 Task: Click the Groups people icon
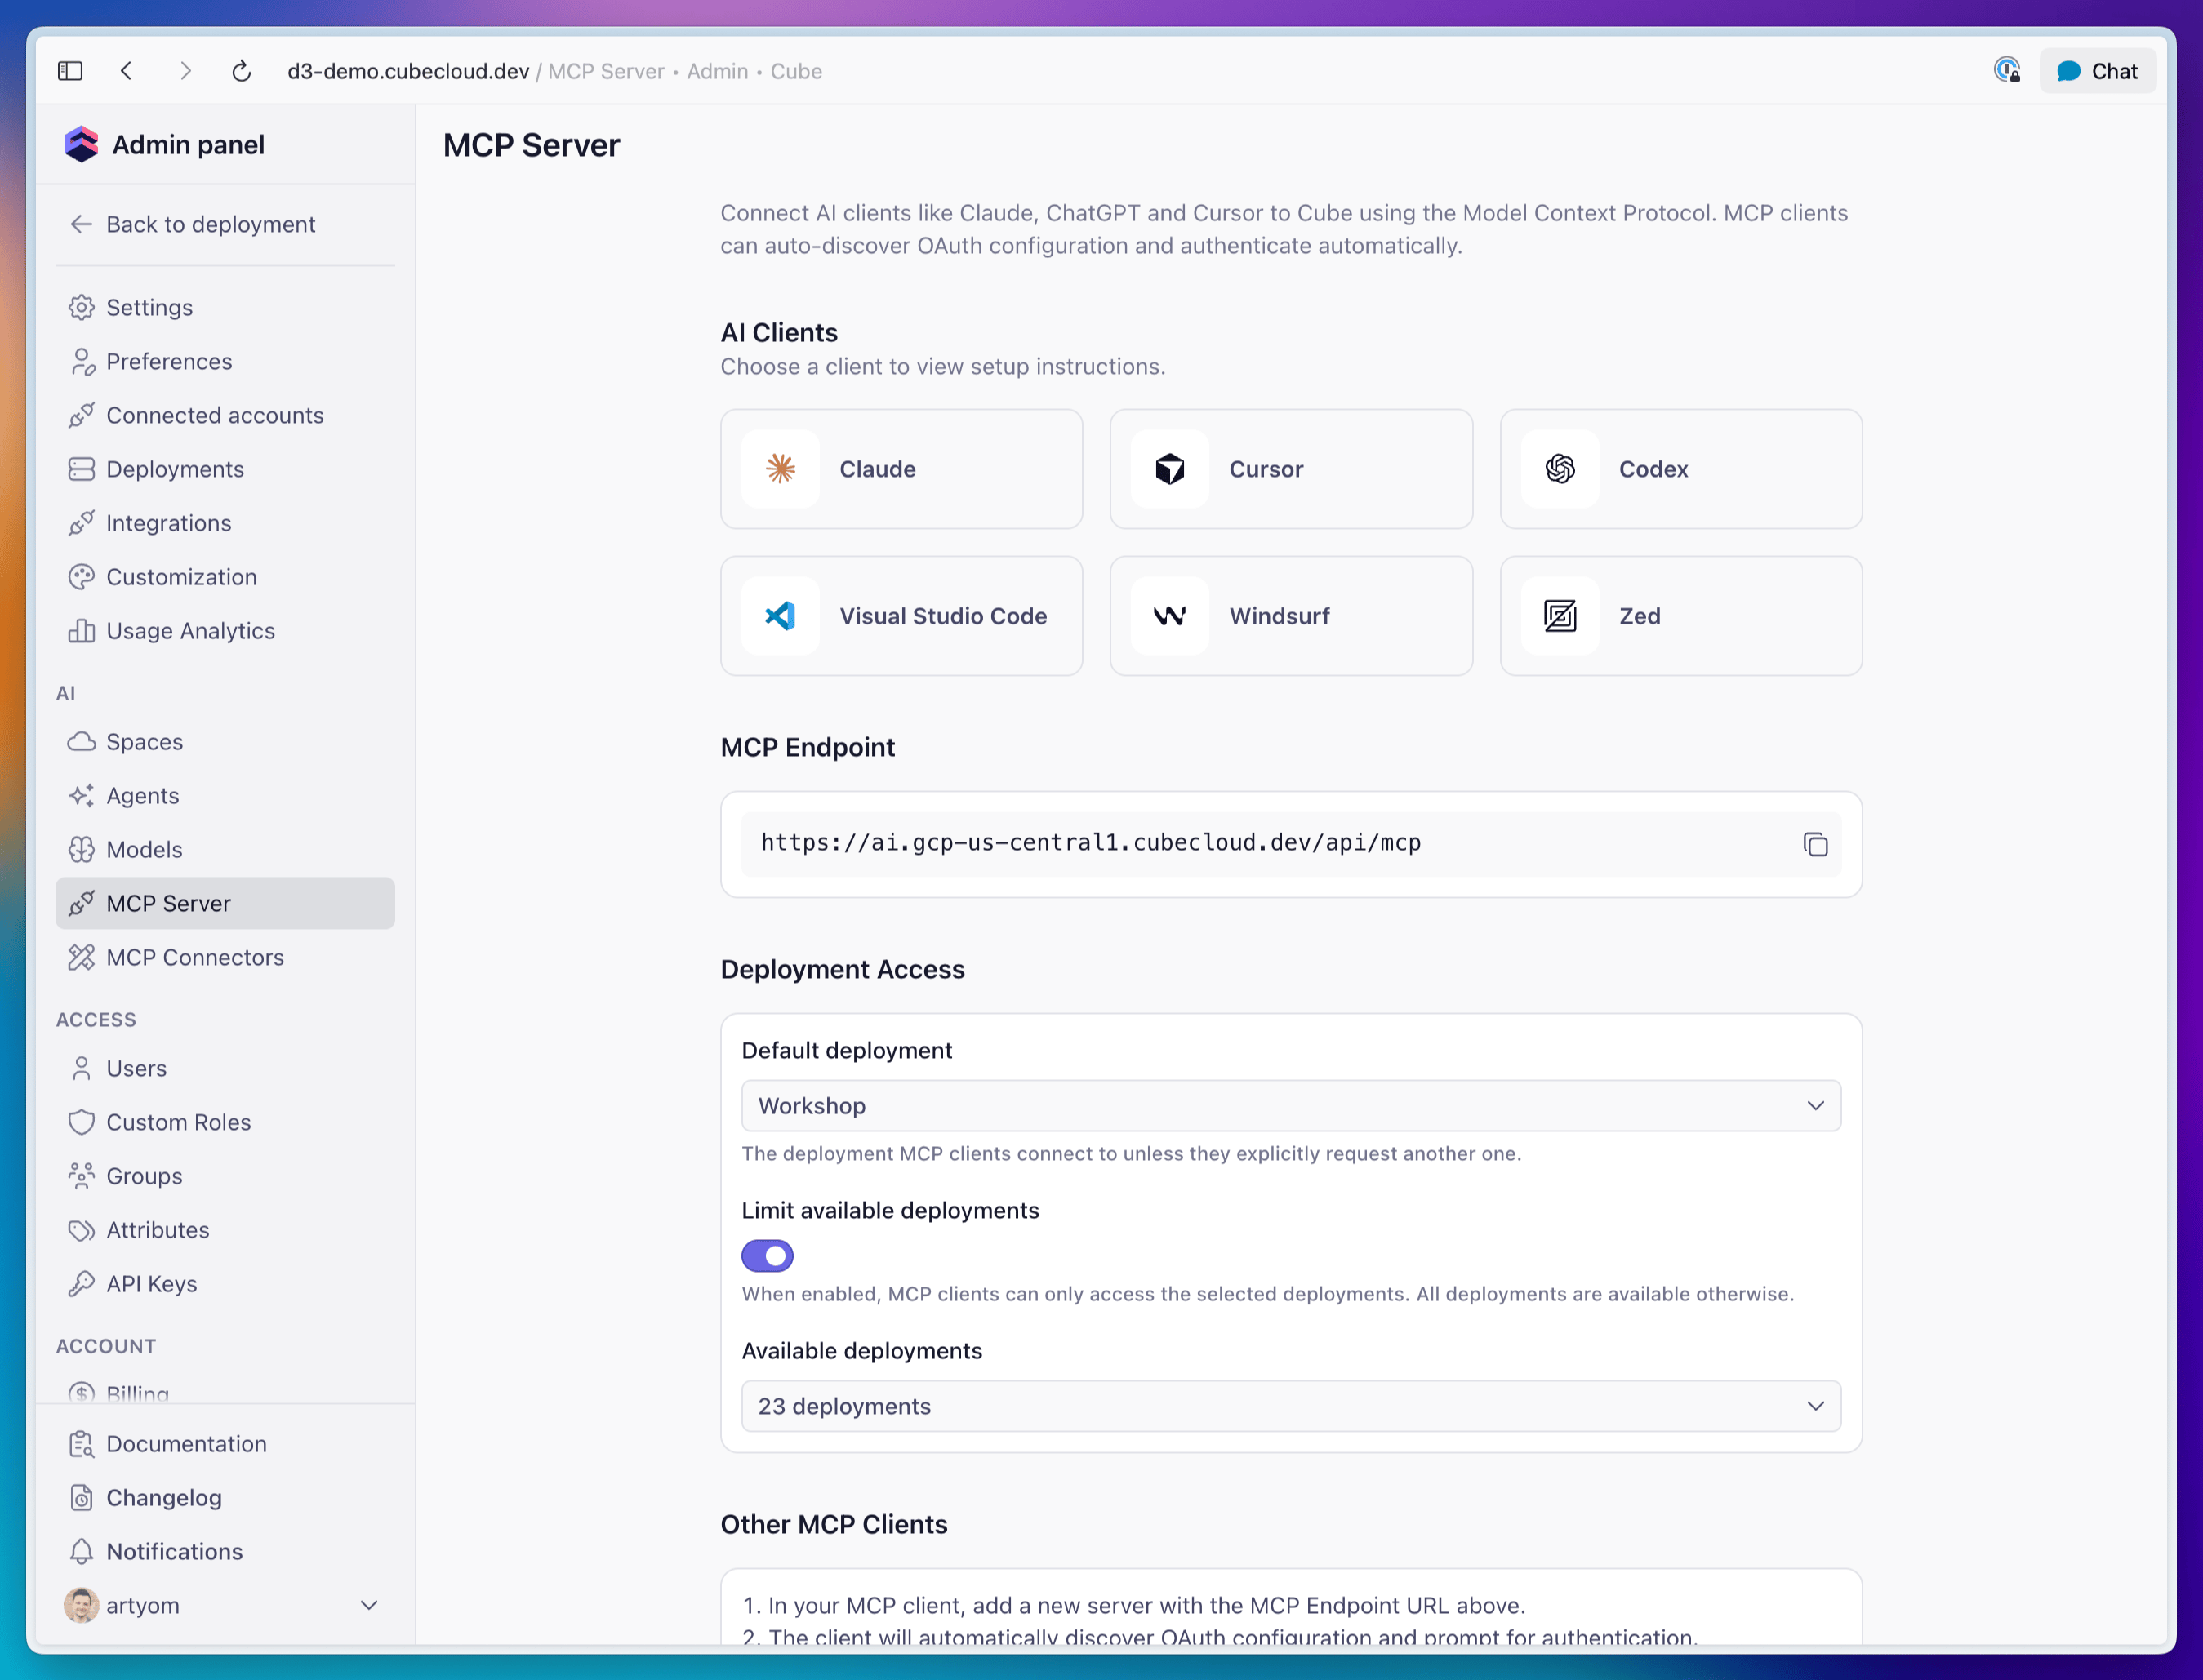81,1176
